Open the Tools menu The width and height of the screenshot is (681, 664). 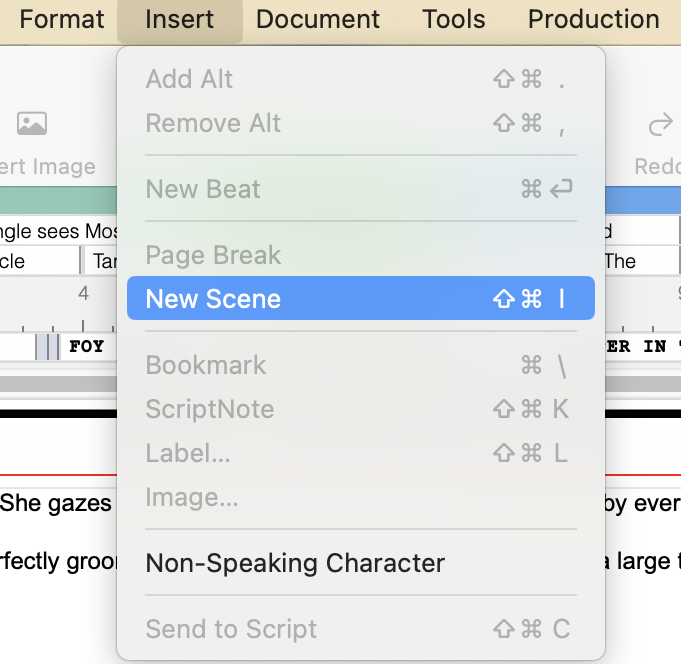(454, 19)
